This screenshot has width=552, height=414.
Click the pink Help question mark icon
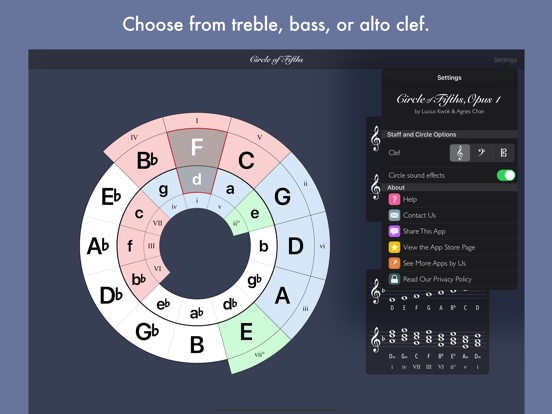coord(394,199)
